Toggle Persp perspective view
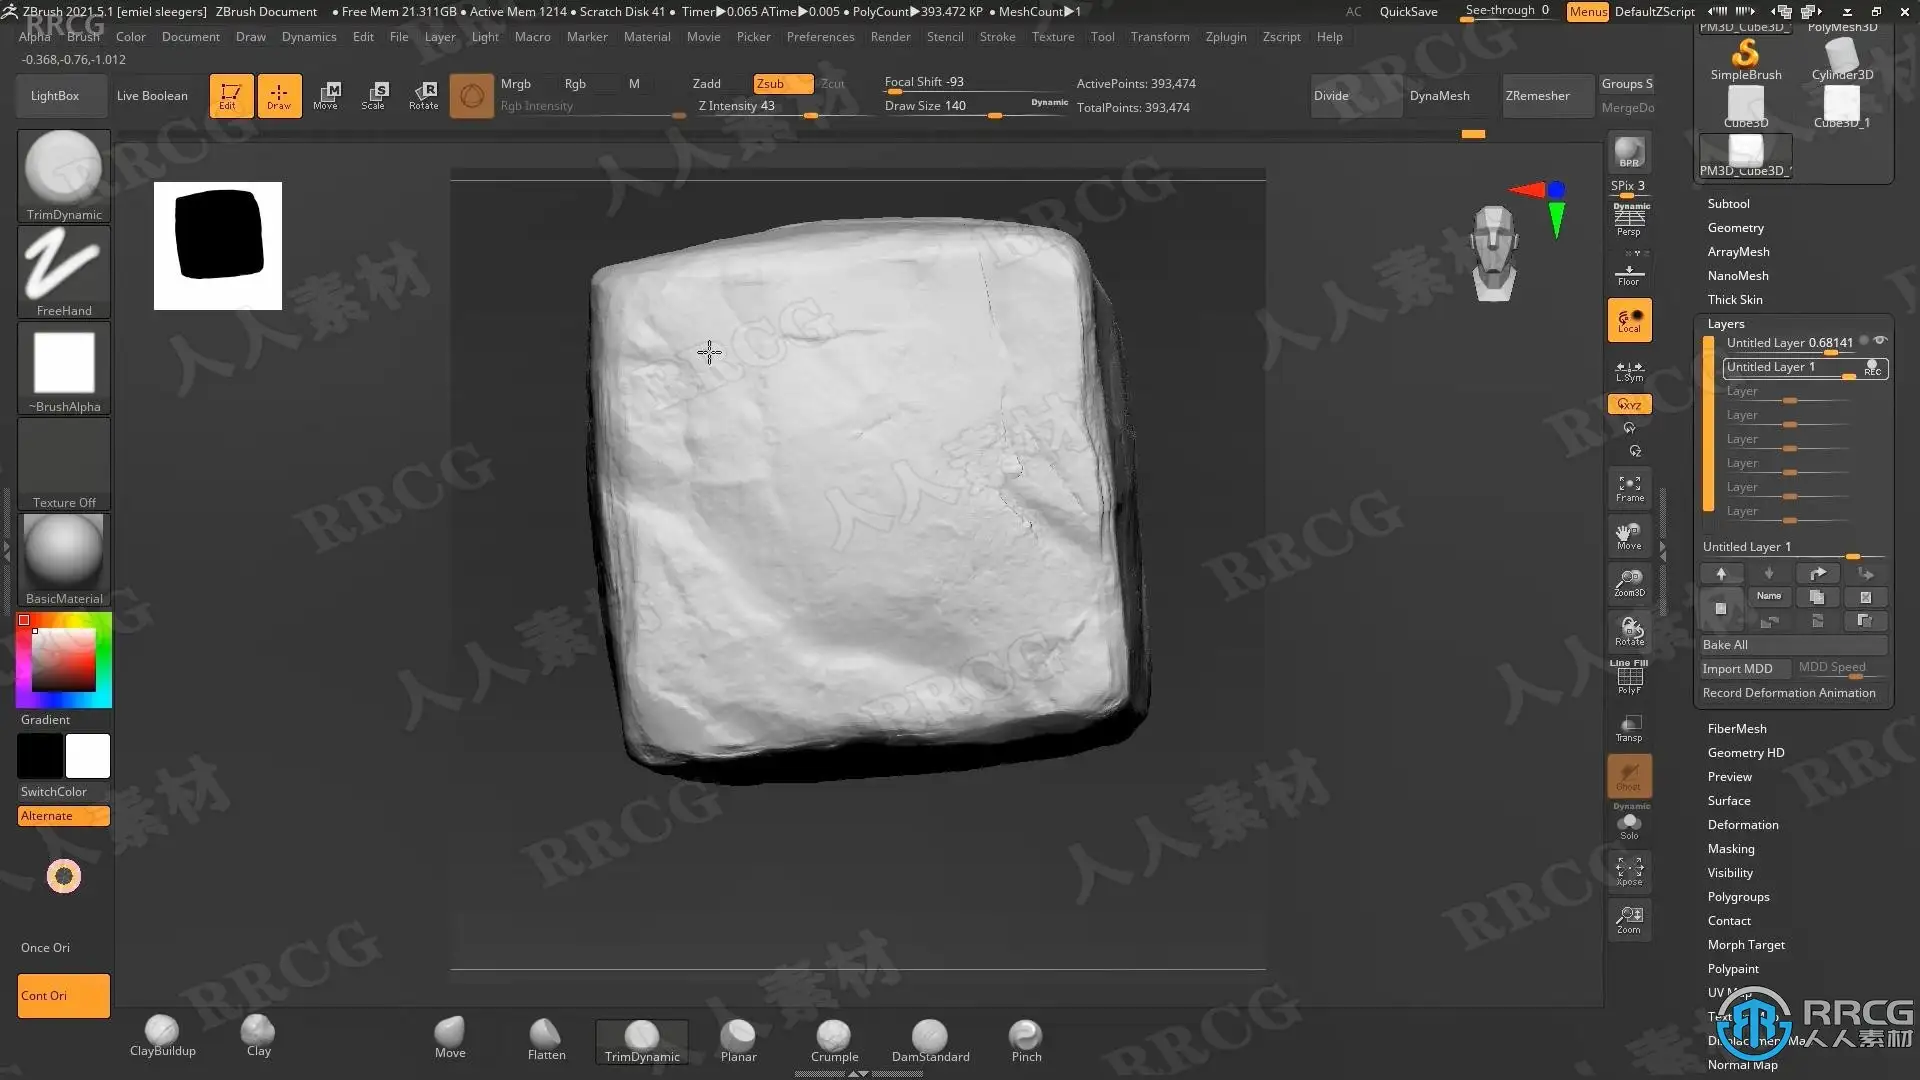1920x1080 pixels. [x=1629, y=220]
